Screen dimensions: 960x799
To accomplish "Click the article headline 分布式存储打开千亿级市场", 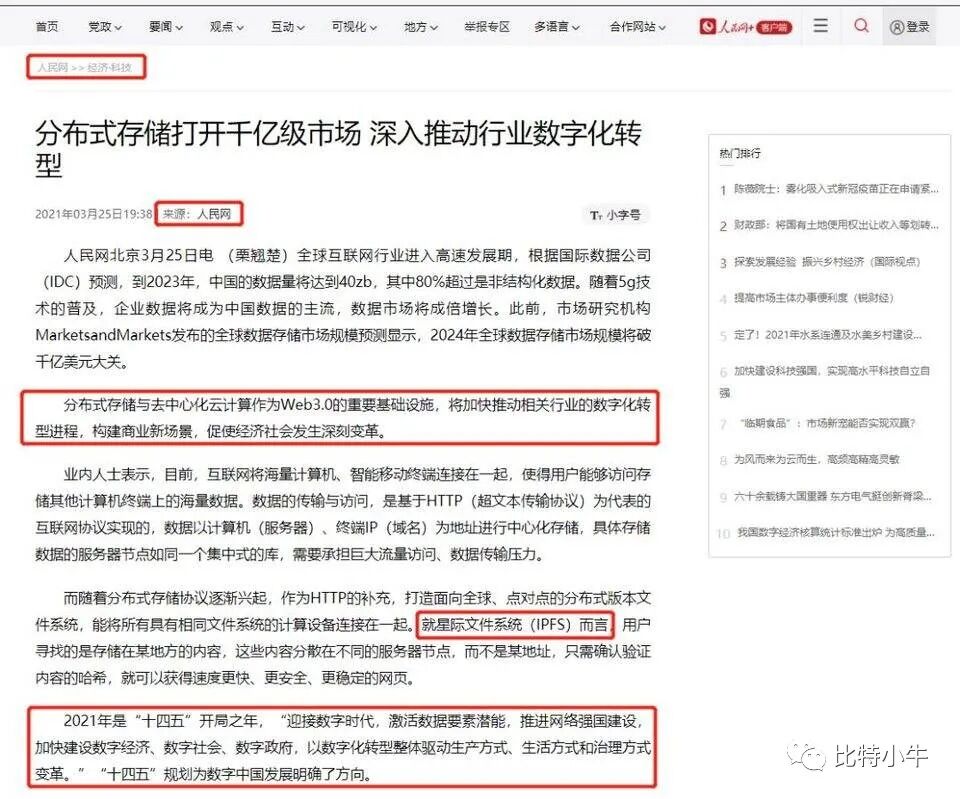I will coord(338,149).
